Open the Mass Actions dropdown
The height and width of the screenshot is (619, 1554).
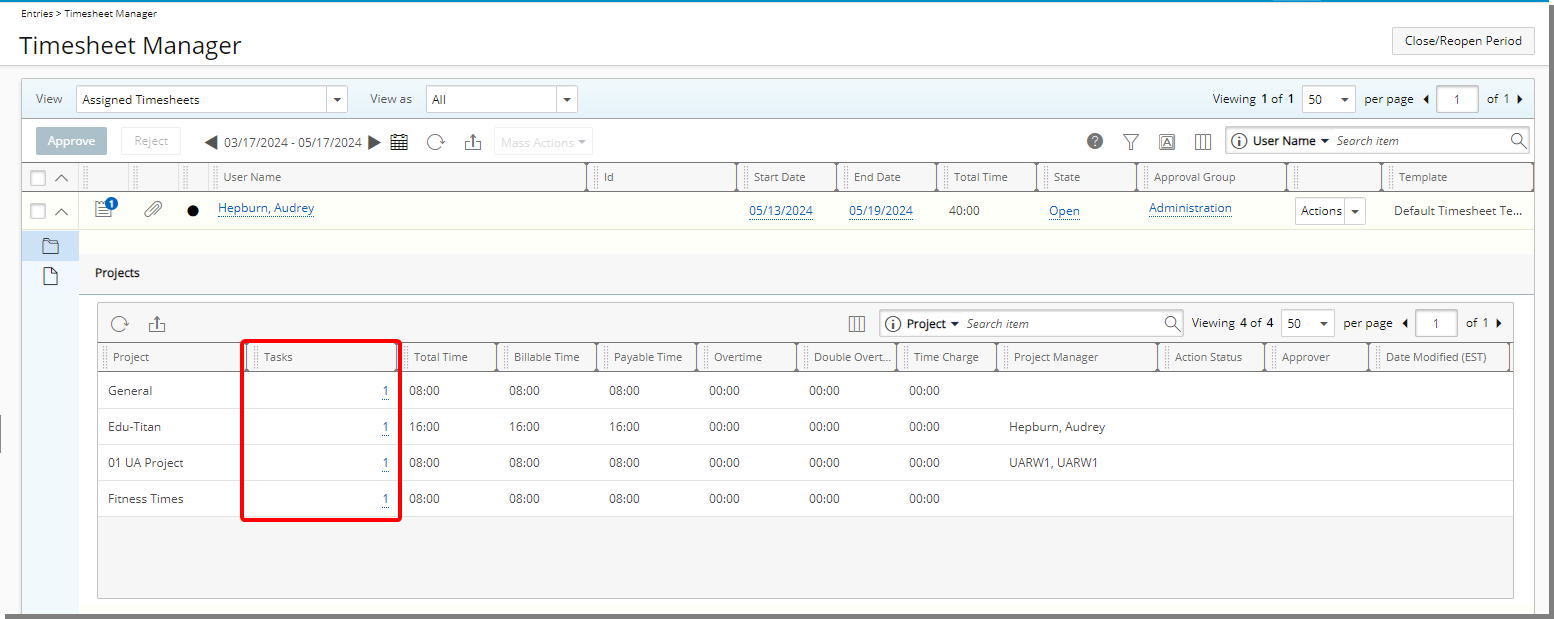[543, 142]
